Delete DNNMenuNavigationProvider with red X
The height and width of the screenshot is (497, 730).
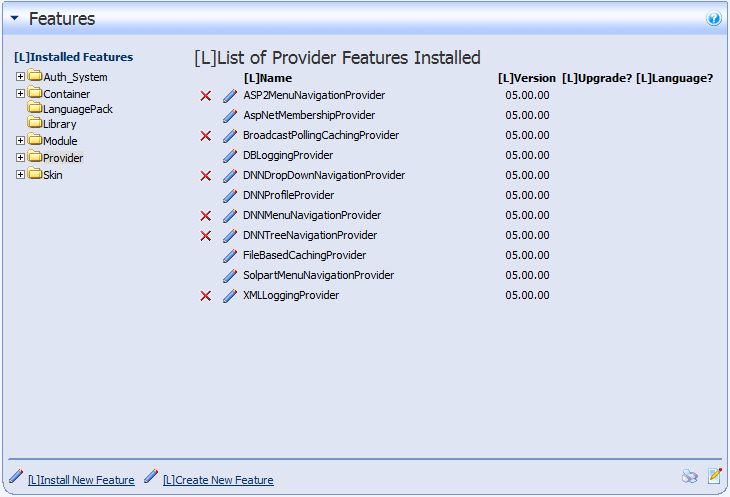tap(205, 216)
